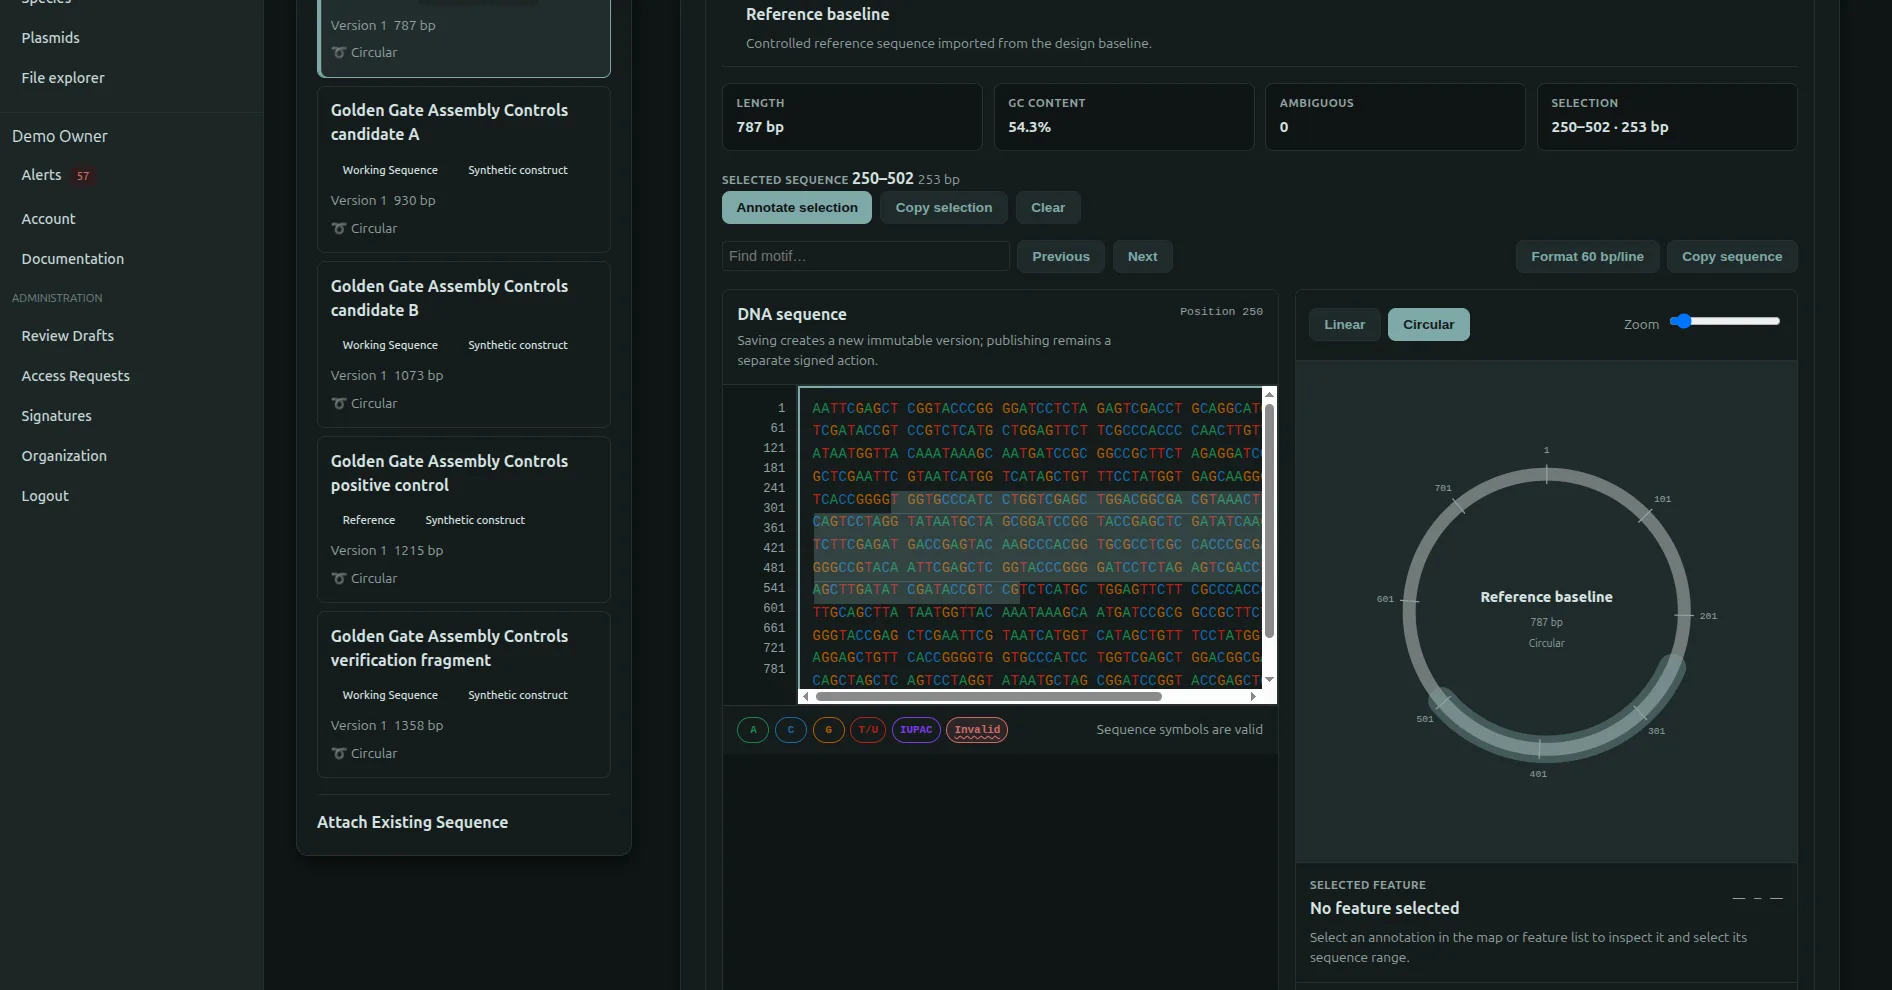Click Alerts count badge 57
The height and width of the screenshot is (990, 1892).
coord(83,176)
